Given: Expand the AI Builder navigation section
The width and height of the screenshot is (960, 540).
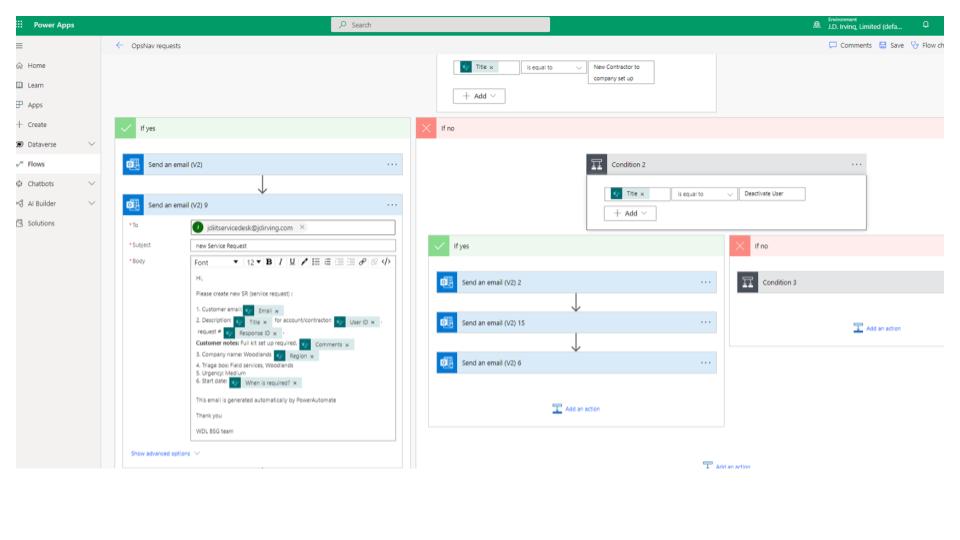Looking at the screenshot, I should pos(92,203).
